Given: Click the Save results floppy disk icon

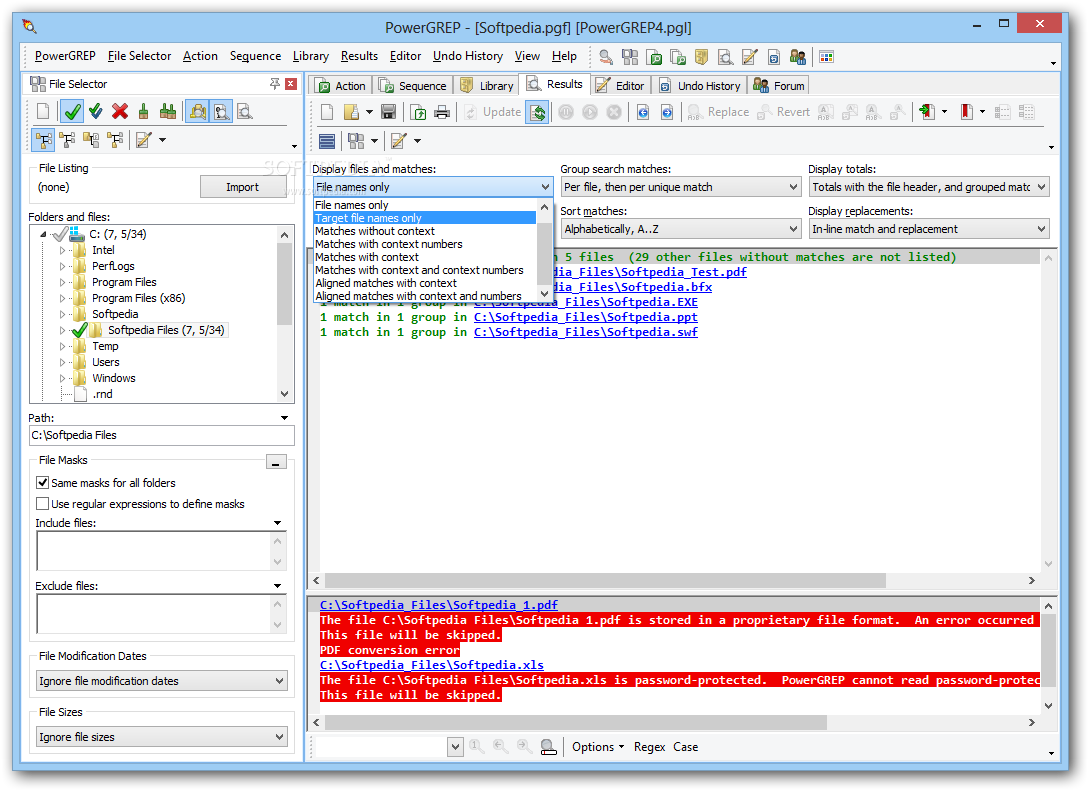Looking at the screenshot, I should 388,112.
